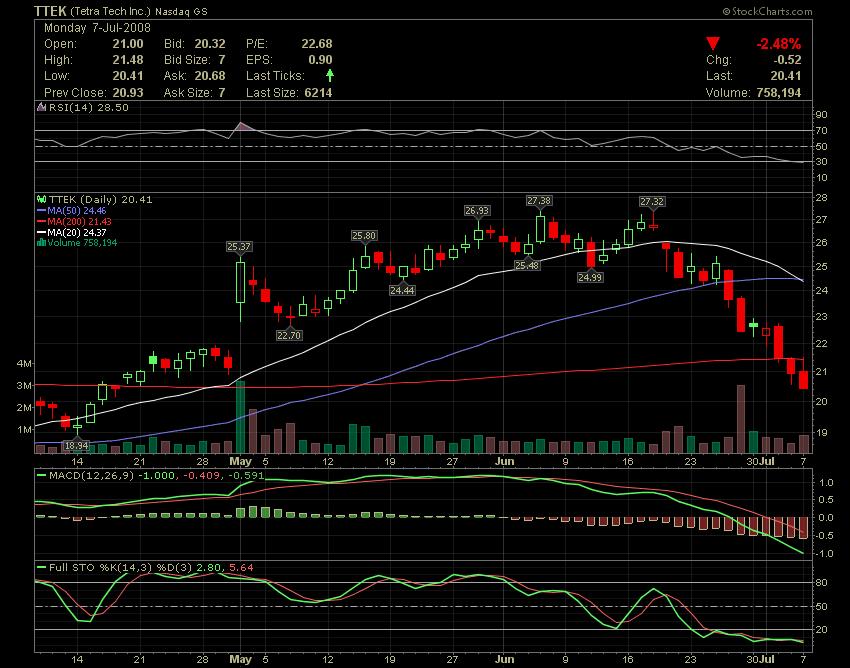Image resolution: width=850 pixels, height=668 pixels.
Task: Click the 27.32 price callout
Action: 652,202
